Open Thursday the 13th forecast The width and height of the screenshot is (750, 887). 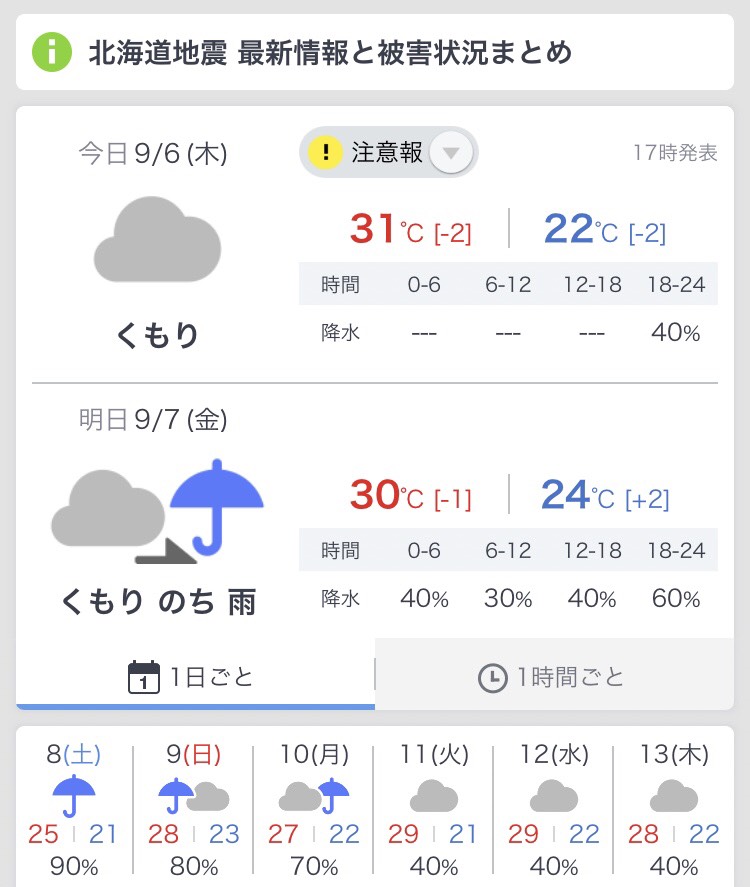[x=674, y=796]
